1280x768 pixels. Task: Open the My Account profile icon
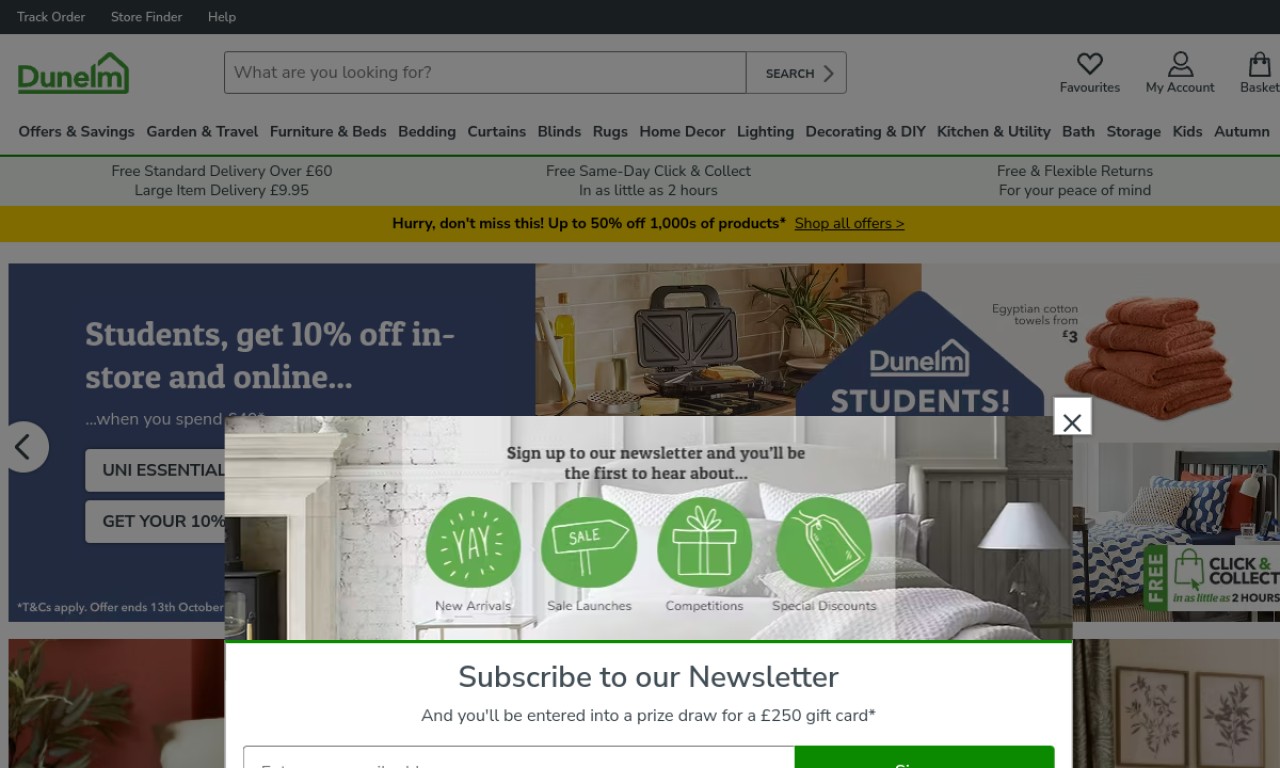point(1180,64)
